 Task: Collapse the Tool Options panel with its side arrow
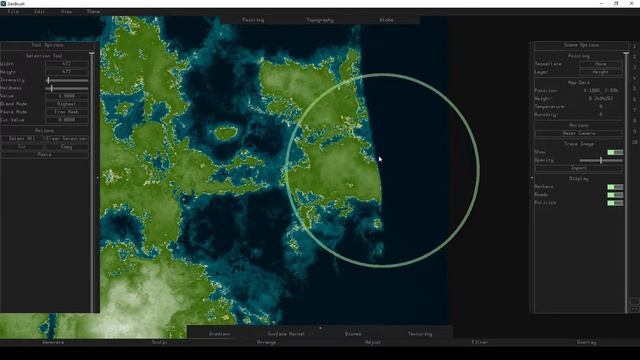97,178
